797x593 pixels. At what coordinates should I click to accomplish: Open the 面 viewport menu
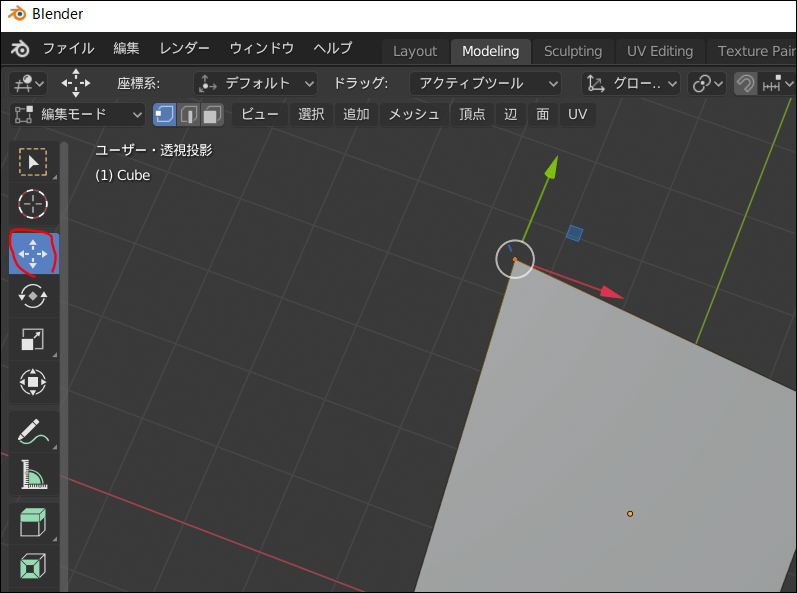point(543,114)
